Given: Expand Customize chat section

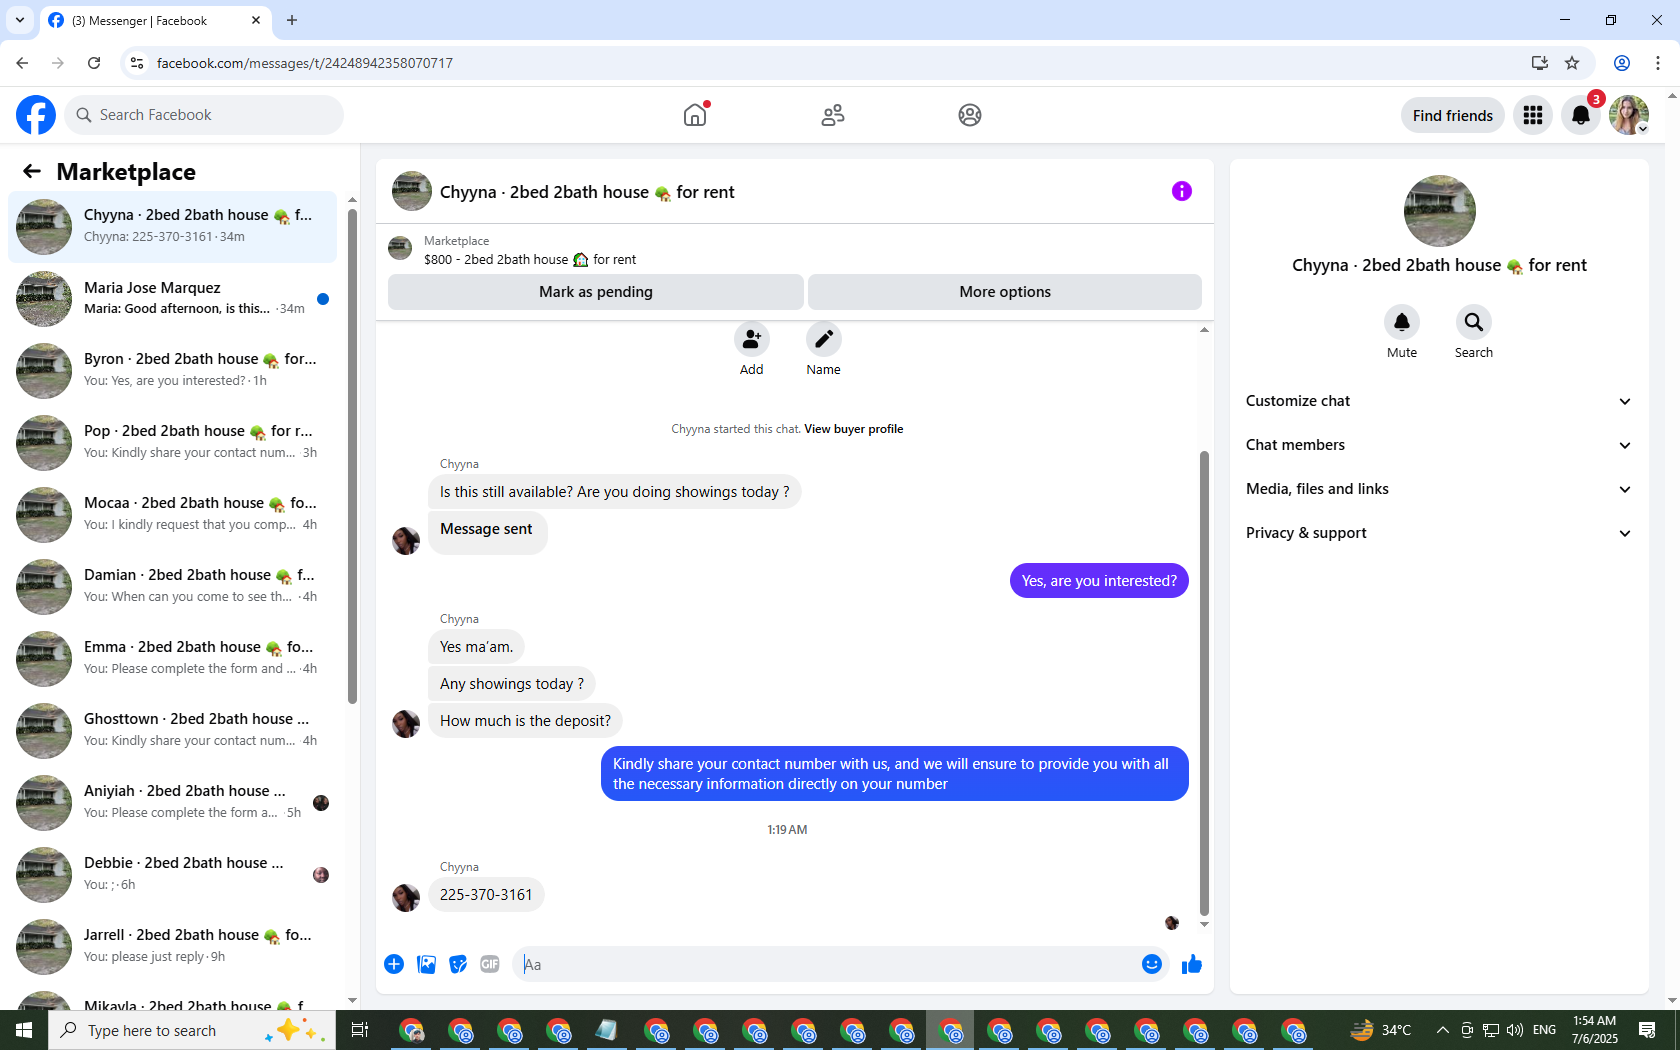Looking at the screenshot, I should coord(1439,401).
